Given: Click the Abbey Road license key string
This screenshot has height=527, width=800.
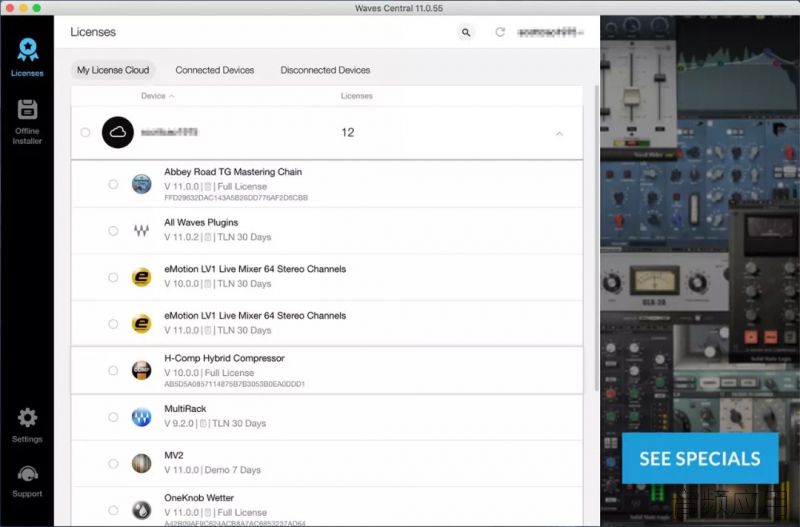Looking at the screenshot, I should 236,198.
